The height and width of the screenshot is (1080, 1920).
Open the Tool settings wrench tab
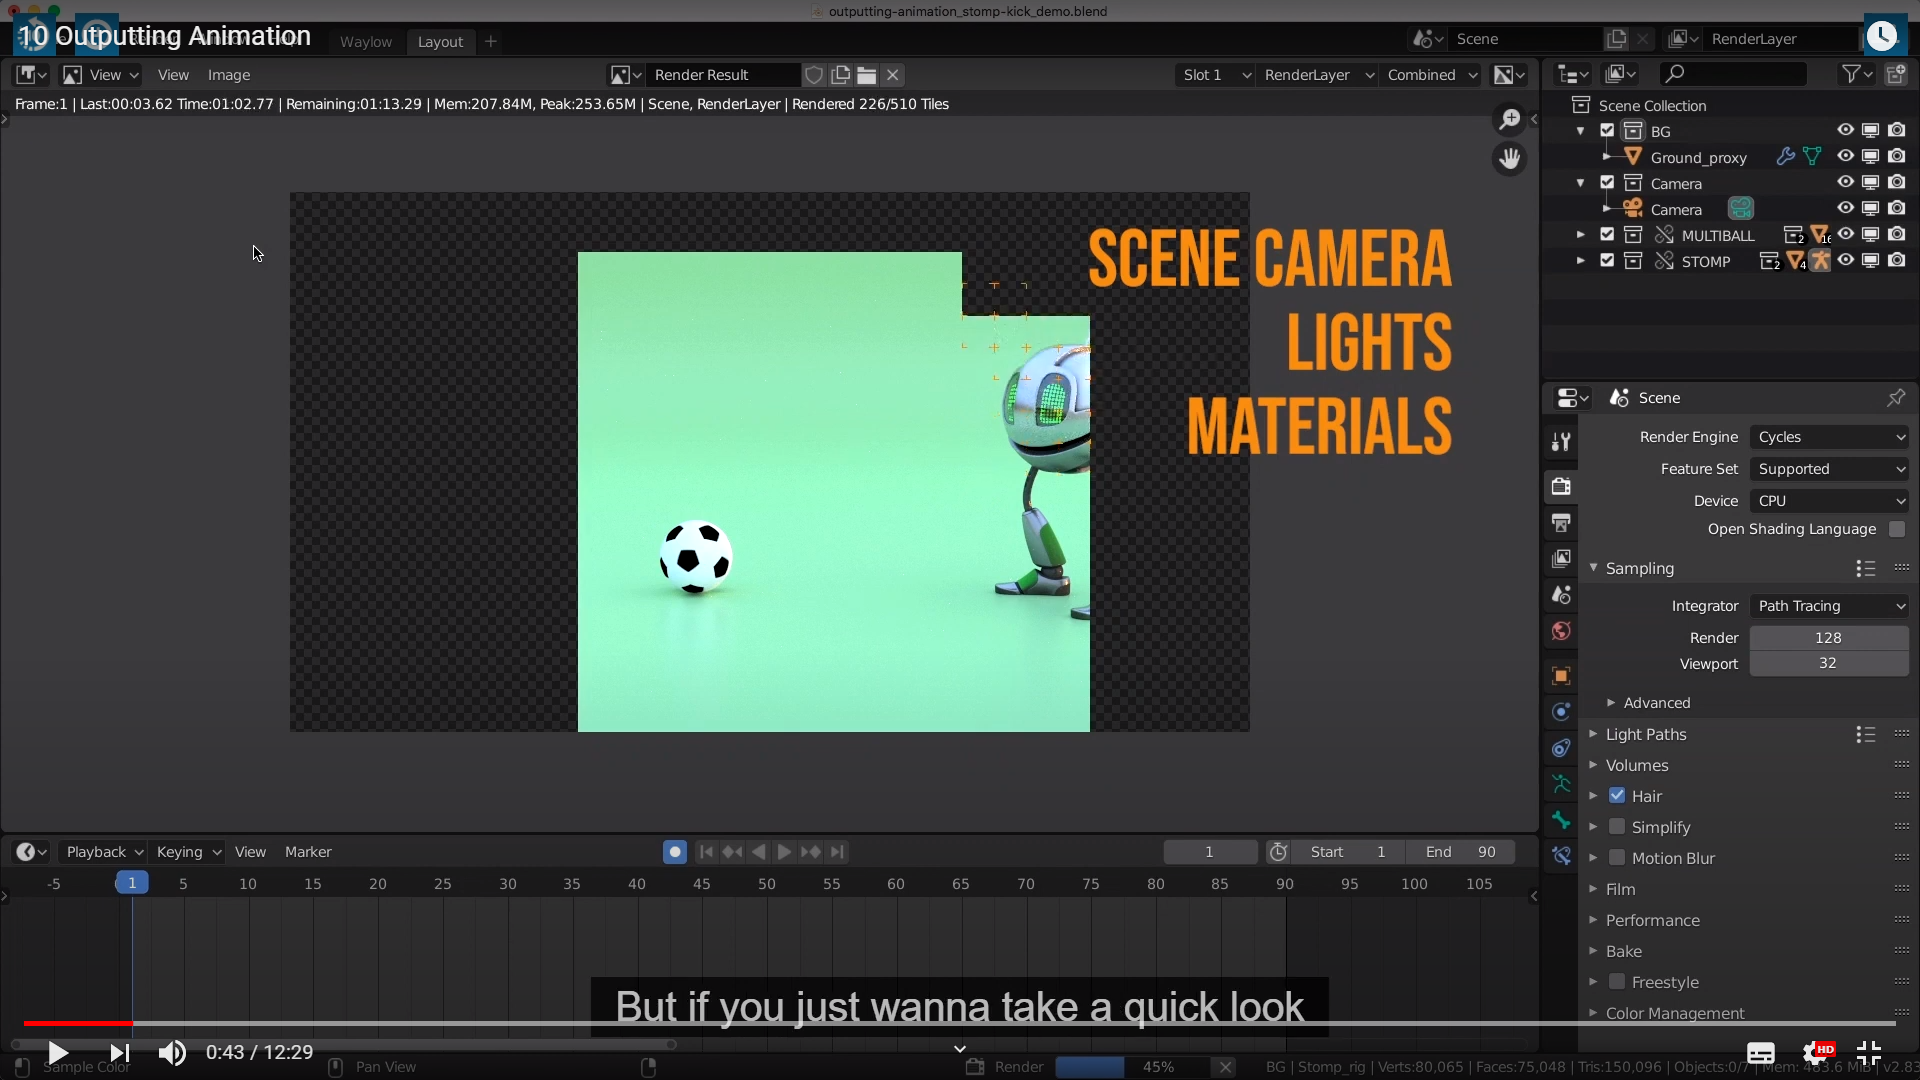pos(1561,441)
